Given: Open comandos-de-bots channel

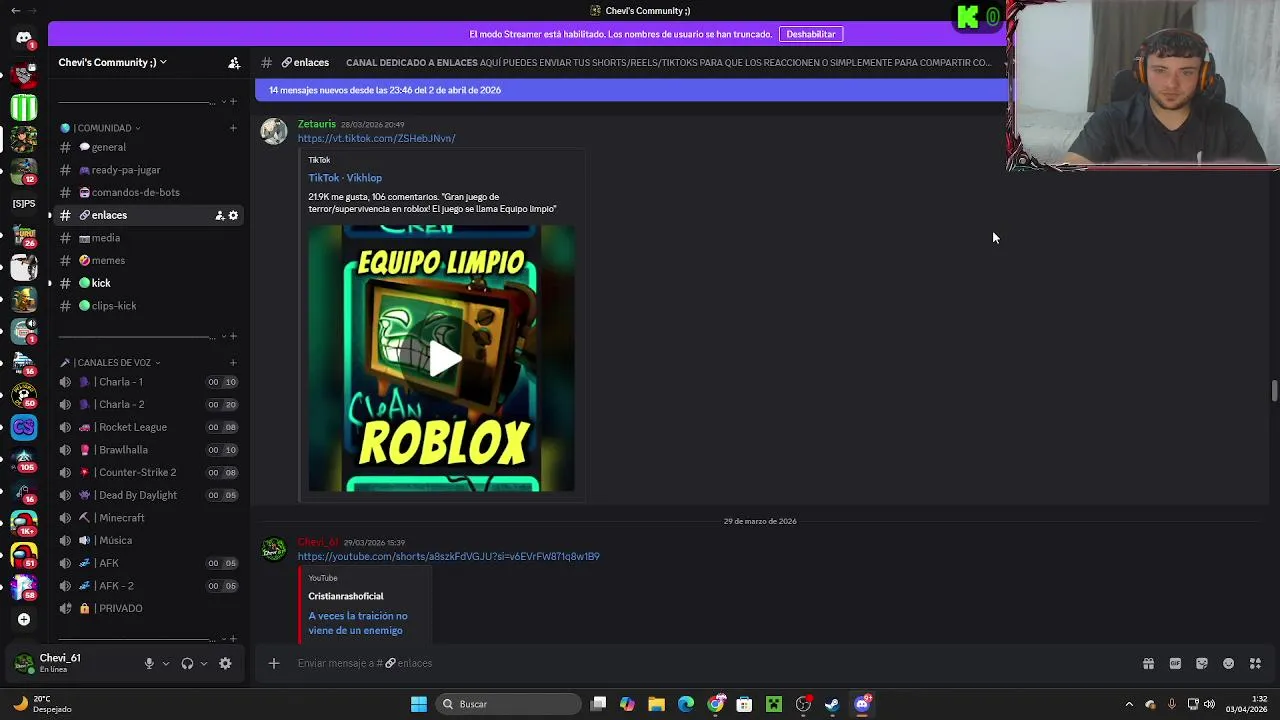Looking at the screenshot, I should click(x=148, y=192).
